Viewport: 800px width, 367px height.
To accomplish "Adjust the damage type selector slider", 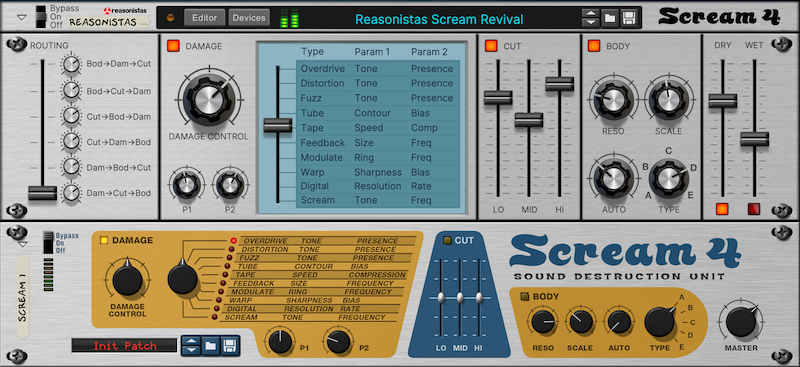I will click(278, 125).
